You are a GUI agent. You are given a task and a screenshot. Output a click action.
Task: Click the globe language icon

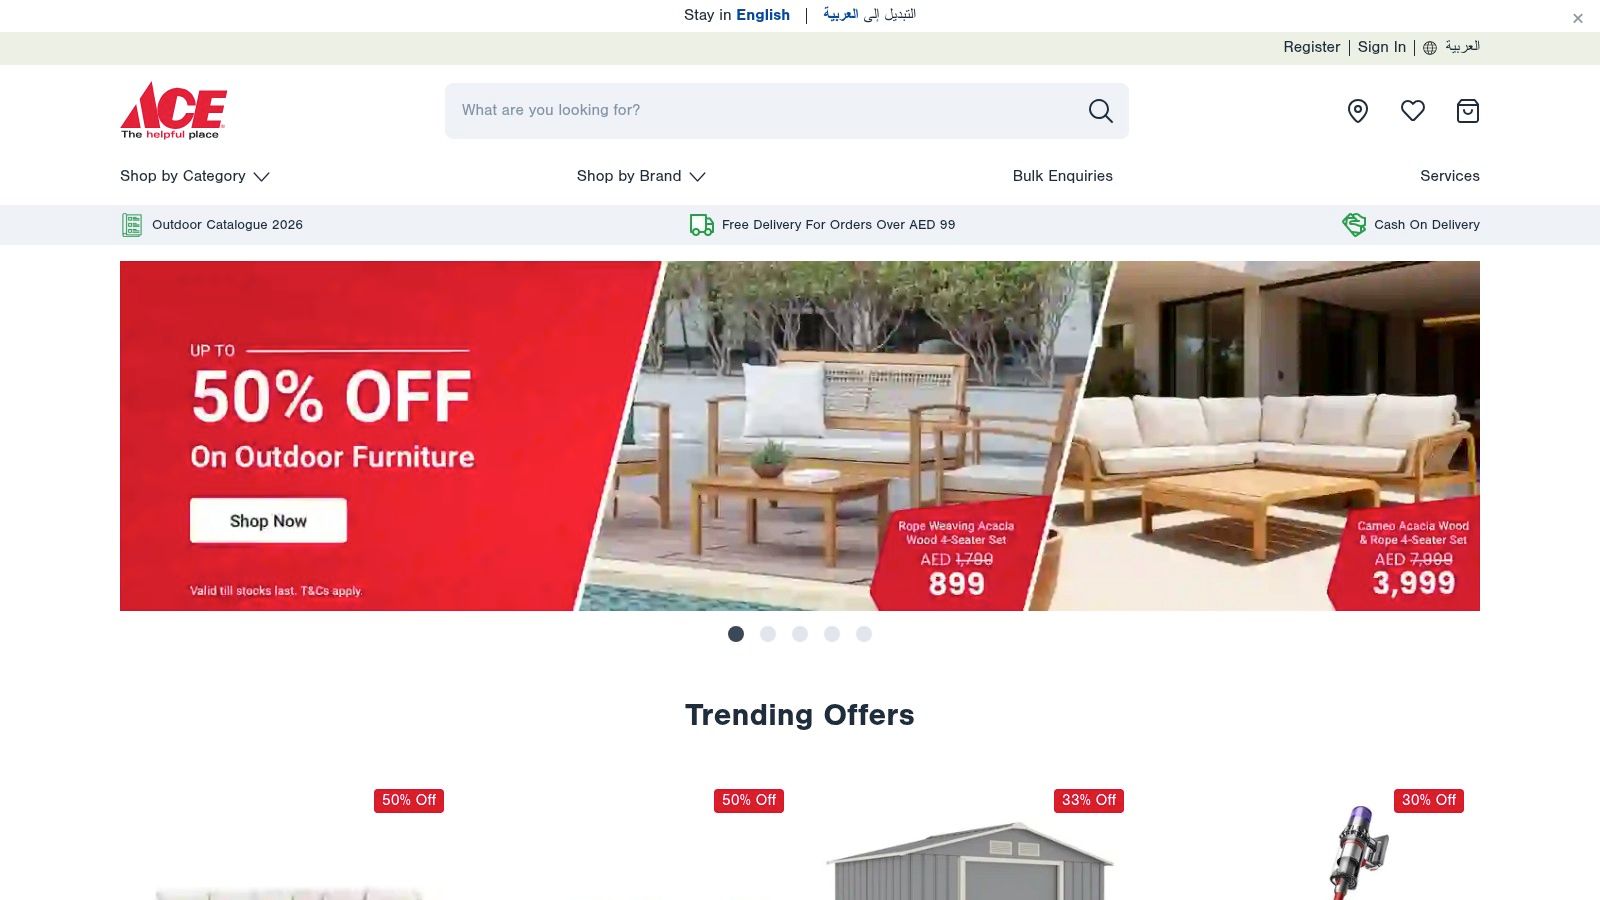tap(1430, 48)
